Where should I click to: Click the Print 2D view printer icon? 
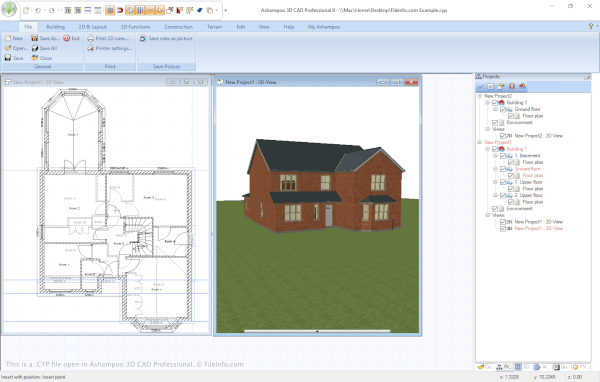coord(91,38)
